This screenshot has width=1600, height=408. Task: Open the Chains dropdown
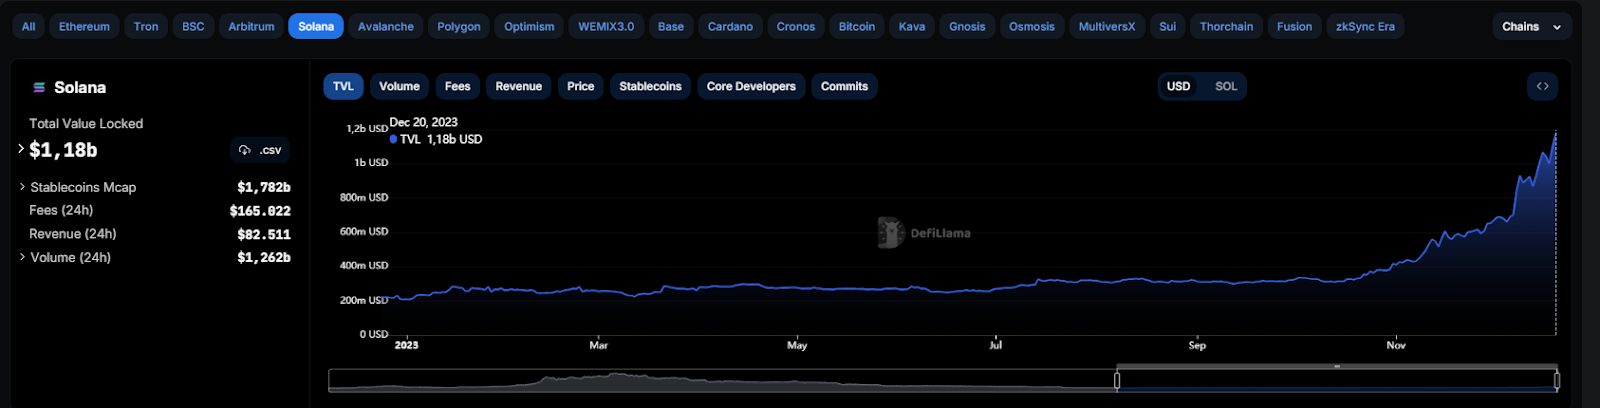(1531, 27)
